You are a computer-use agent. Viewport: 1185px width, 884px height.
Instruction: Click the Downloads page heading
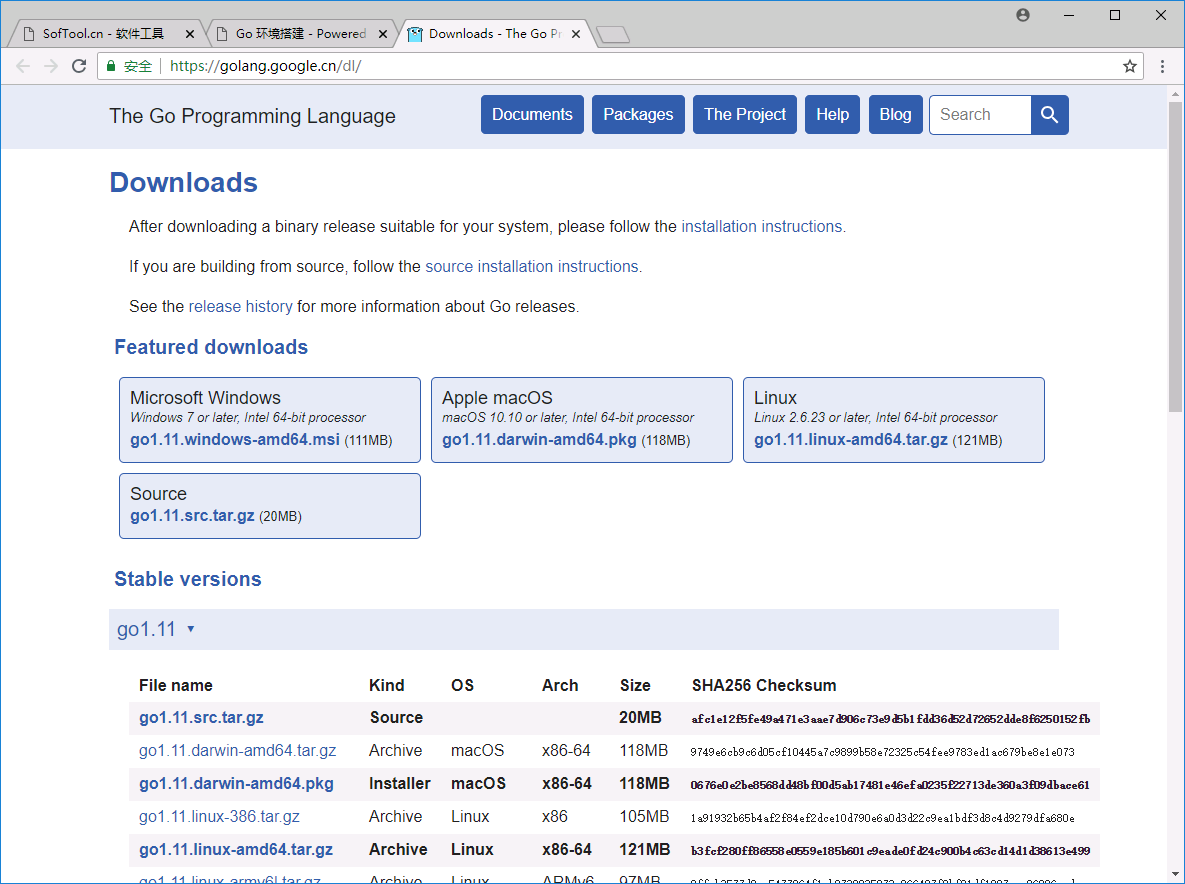(184, 183)
